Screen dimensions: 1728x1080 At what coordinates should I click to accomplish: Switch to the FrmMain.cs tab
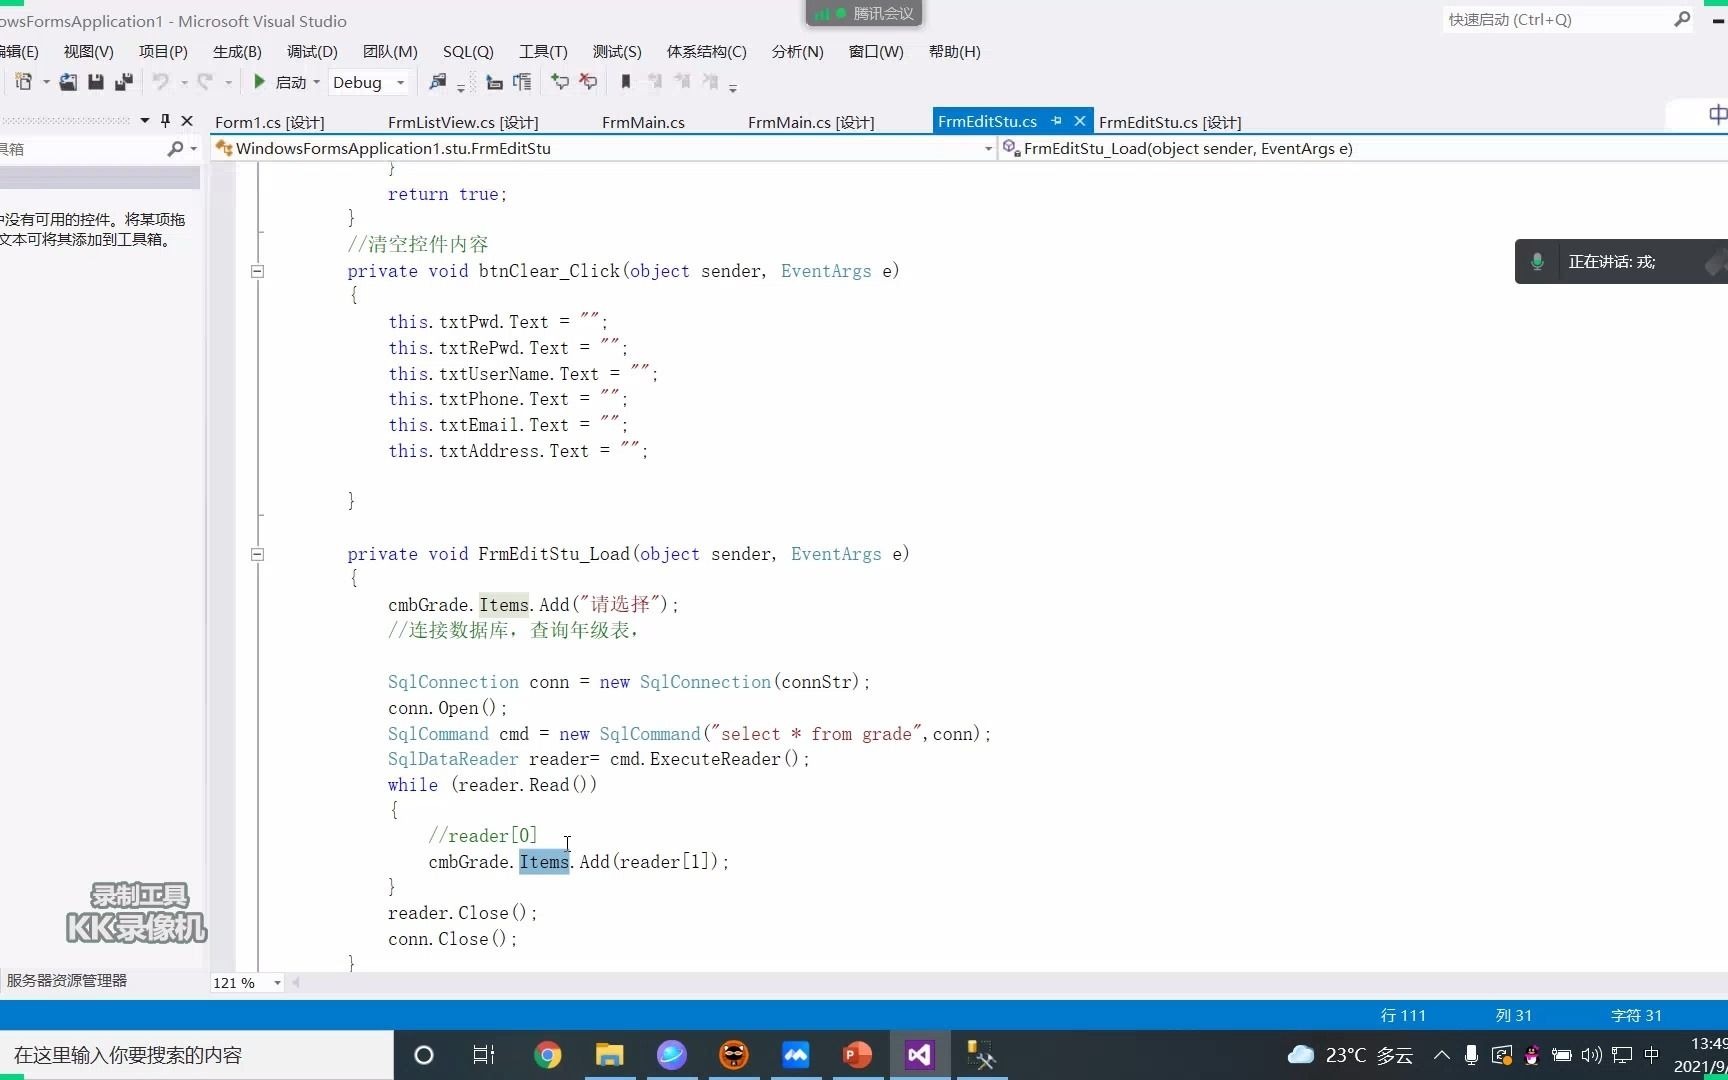[x=643, y=121]
